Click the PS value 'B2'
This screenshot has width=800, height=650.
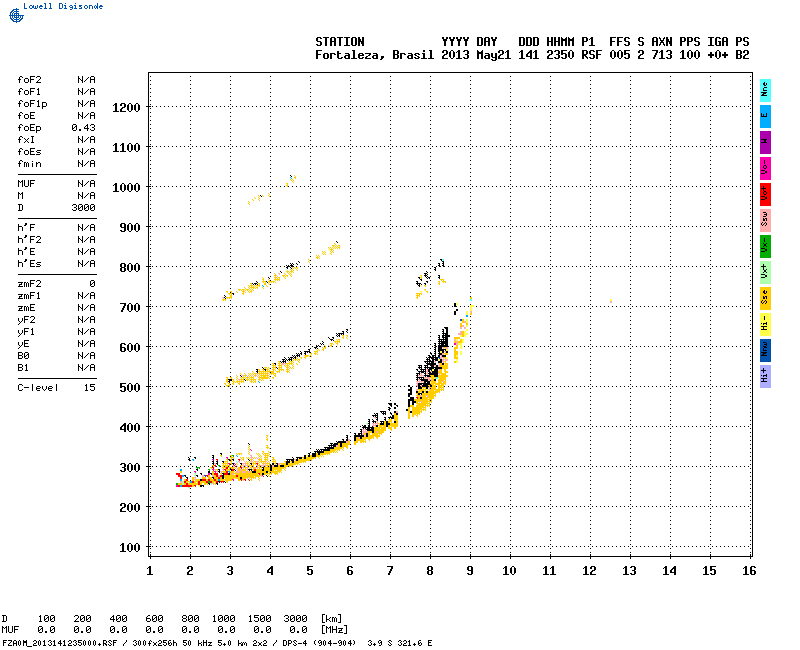[742, 55]
